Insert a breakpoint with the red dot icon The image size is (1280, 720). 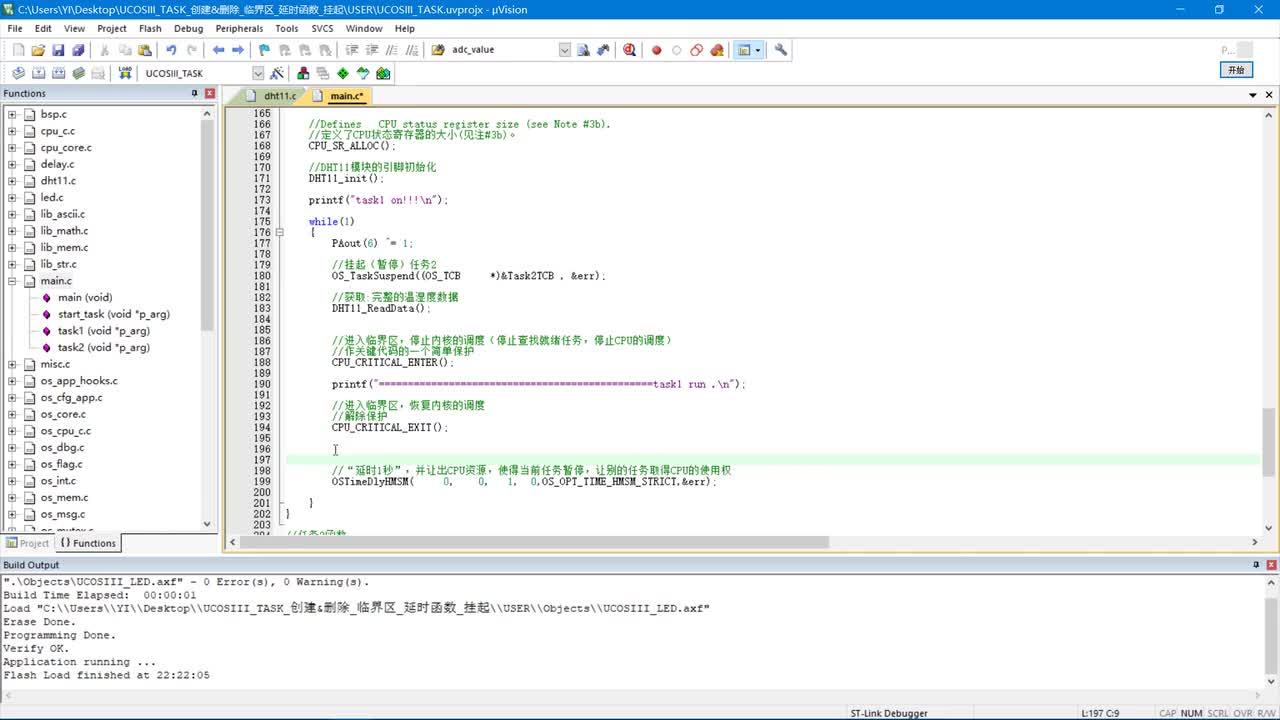[x=657, y=50]
